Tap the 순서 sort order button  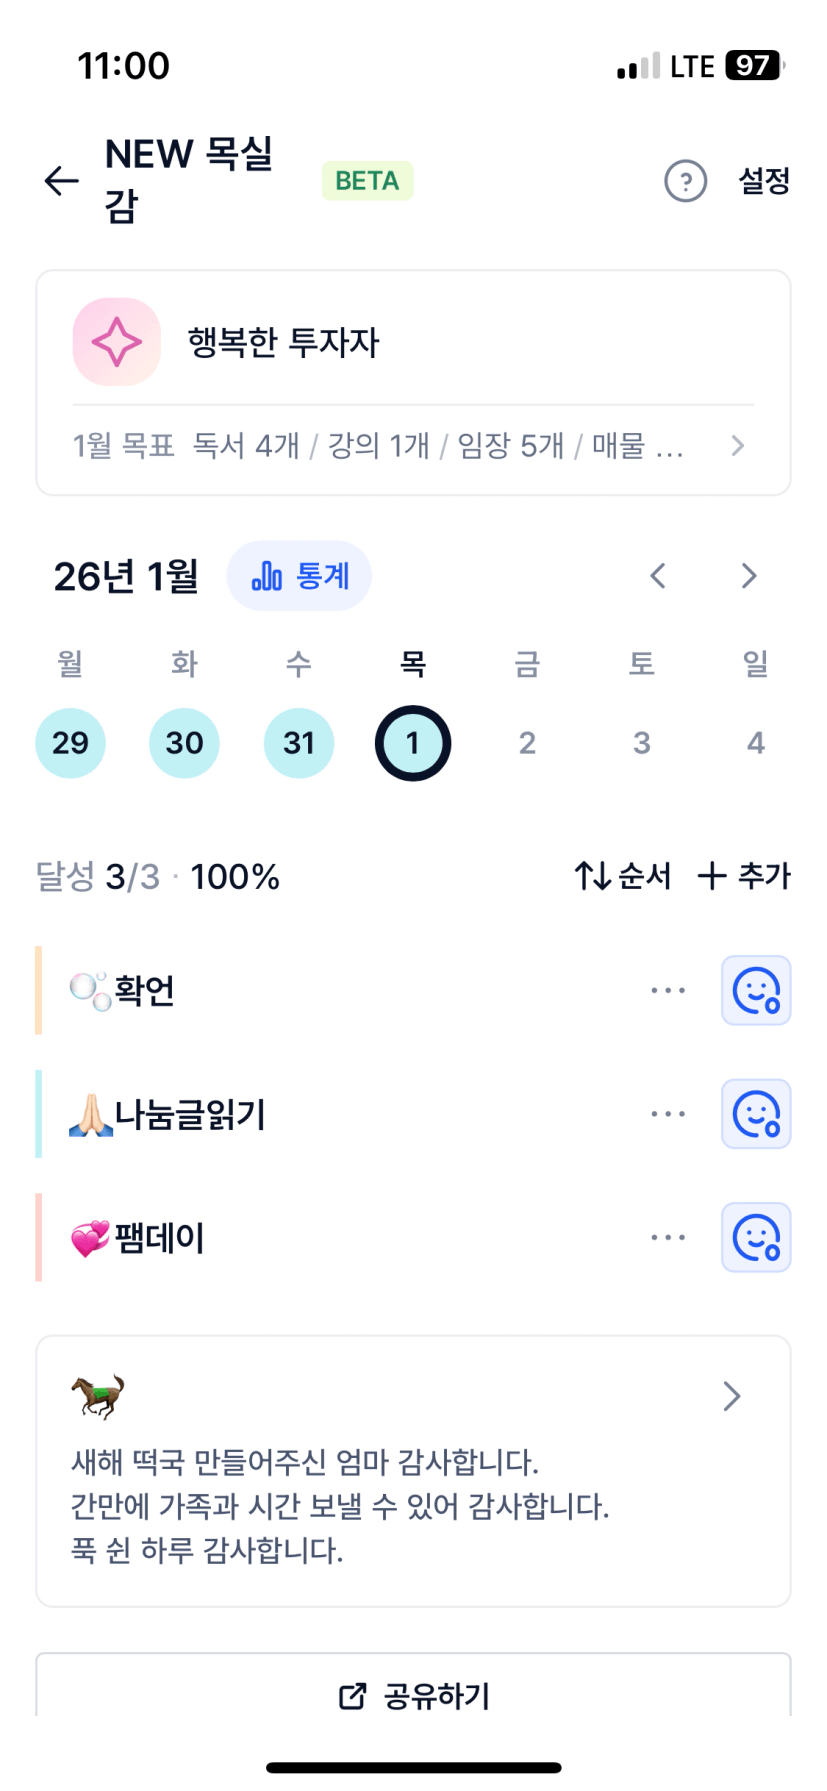coord(622,876)
